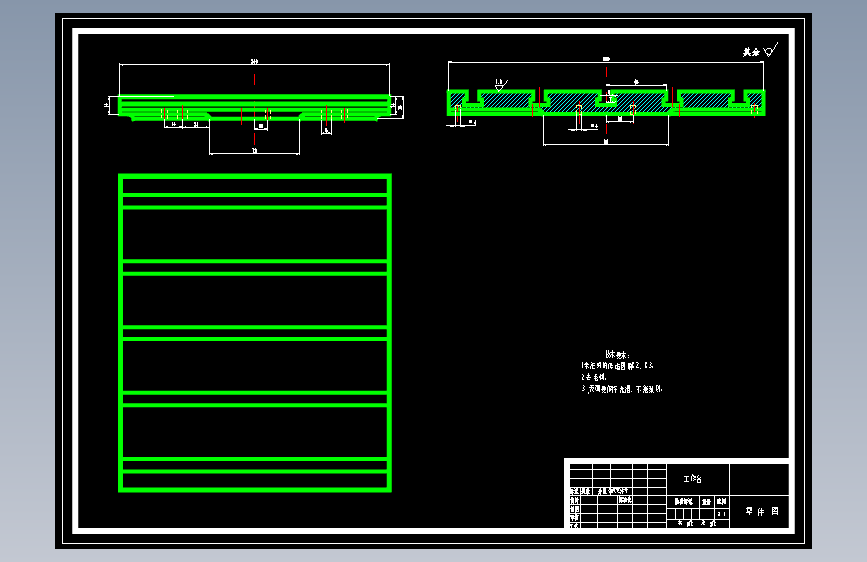Select the large green plan view outline
Screen dimensions: 867x562
255,333
